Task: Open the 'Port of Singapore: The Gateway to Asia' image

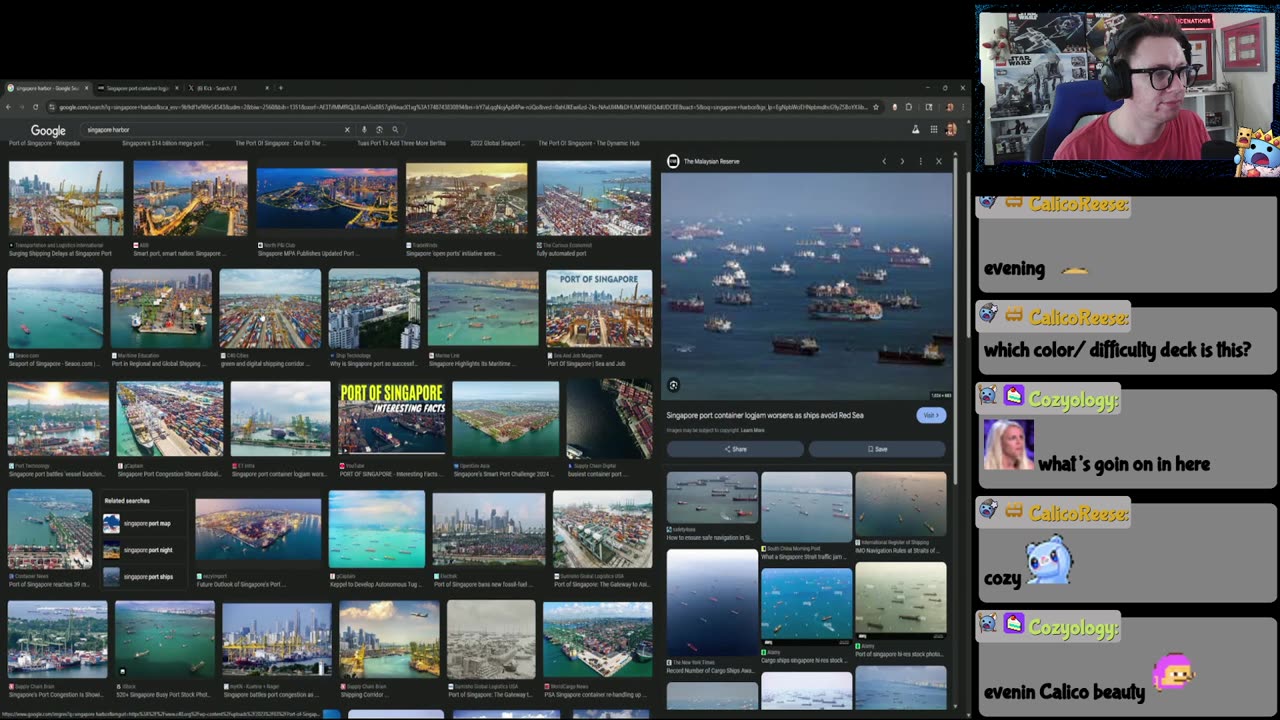Action: point(603,529)
